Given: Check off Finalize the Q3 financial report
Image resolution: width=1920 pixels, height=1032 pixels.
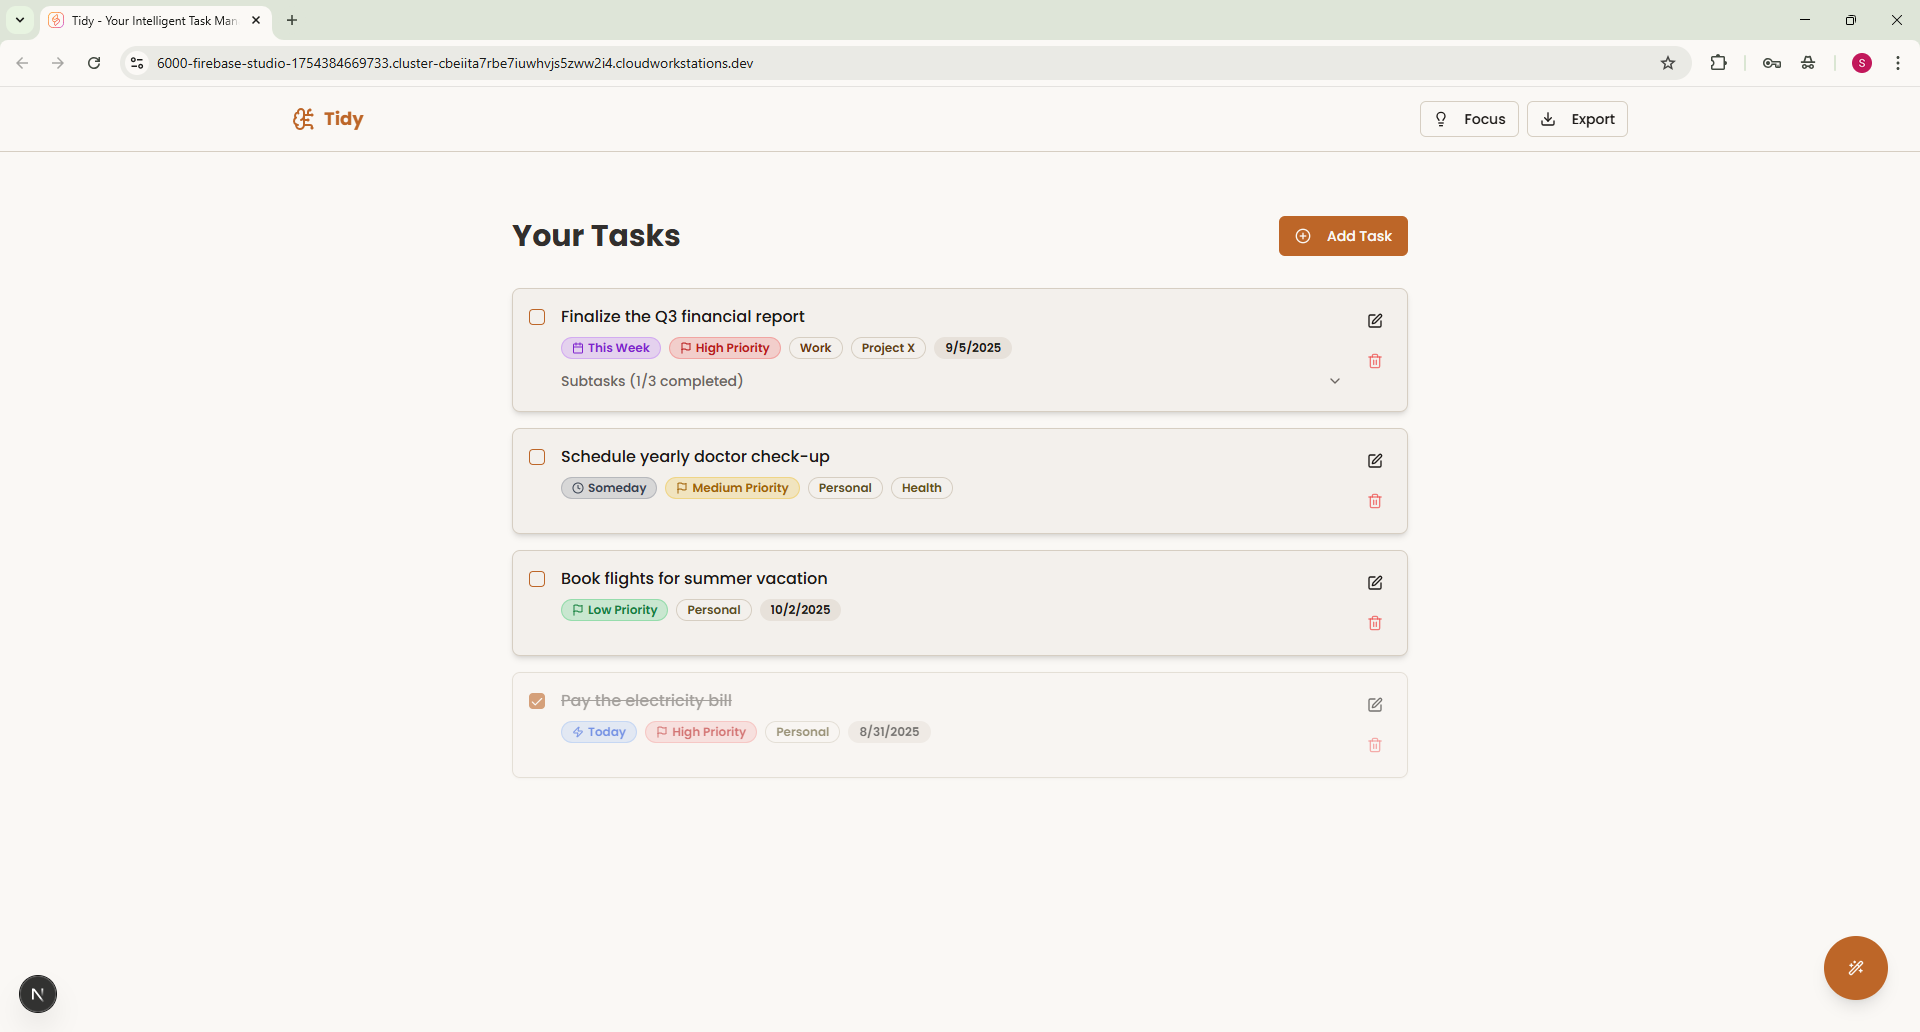Looking at the screenshot, I should pos(537,317).
